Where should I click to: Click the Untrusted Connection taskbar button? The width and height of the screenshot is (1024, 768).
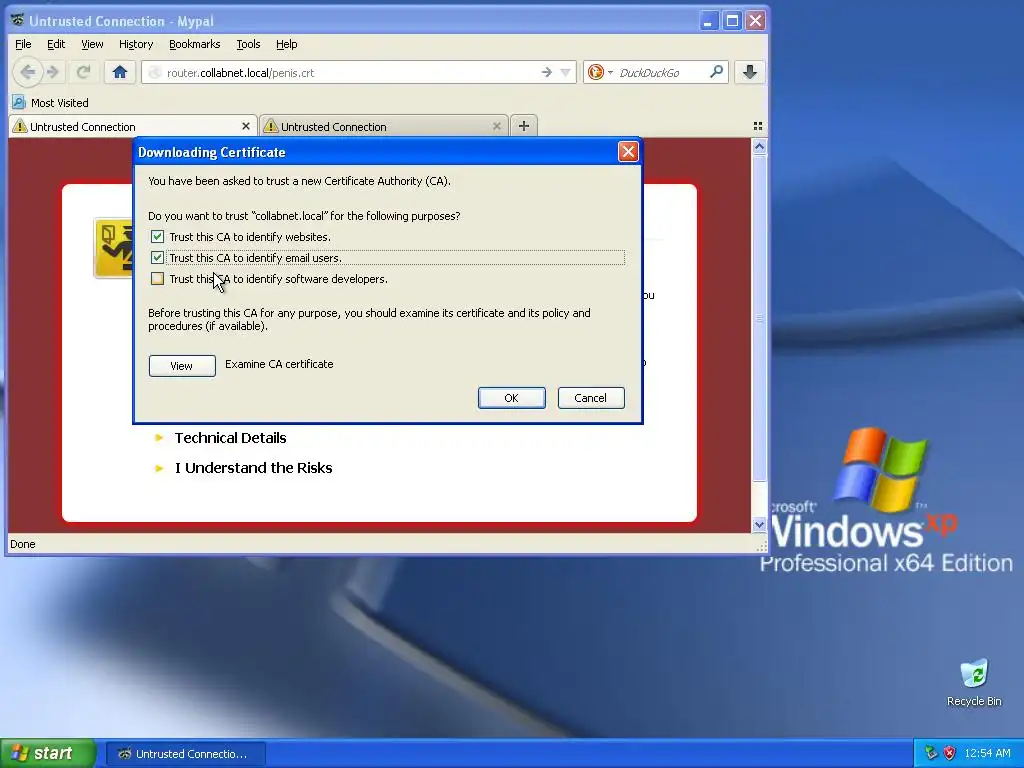click(185, 754)
